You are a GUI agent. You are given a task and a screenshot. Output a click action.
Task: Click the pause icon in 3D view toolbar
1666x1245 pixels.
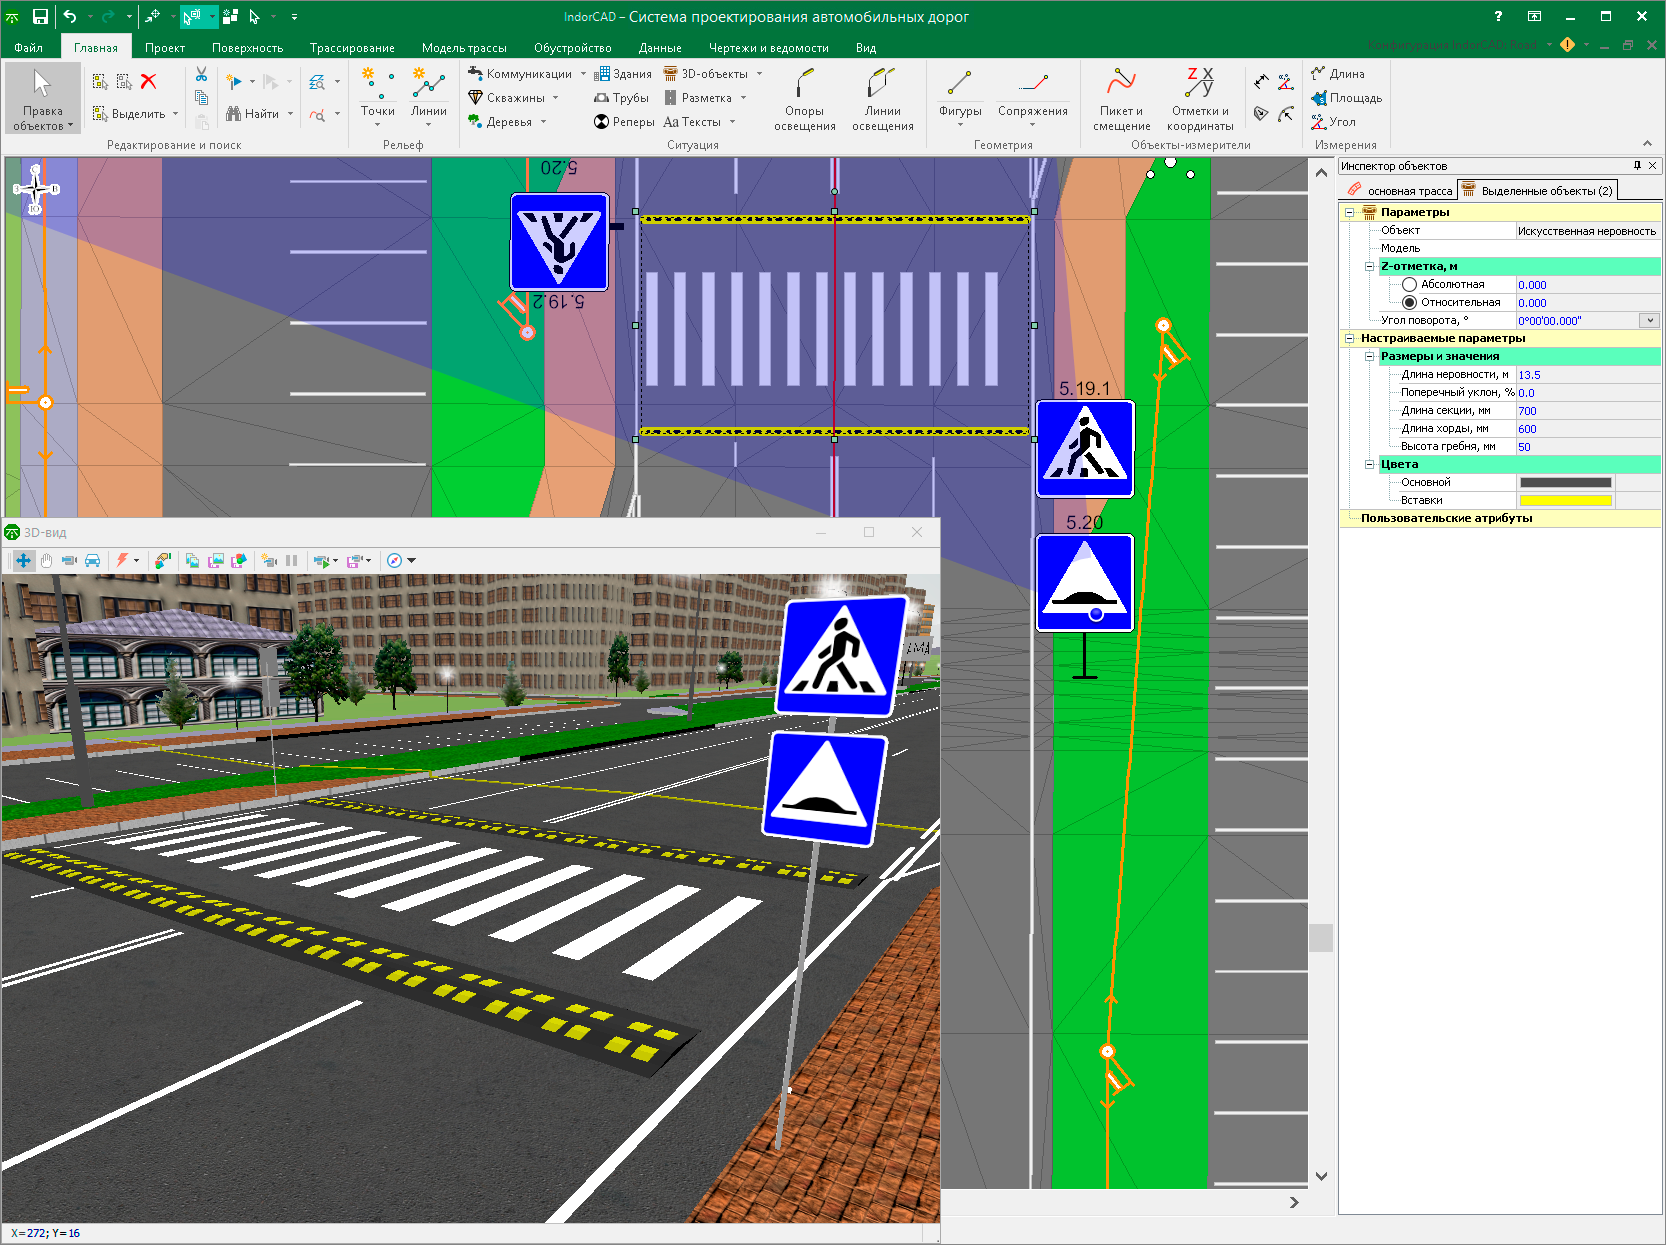(x=292, y=561)
